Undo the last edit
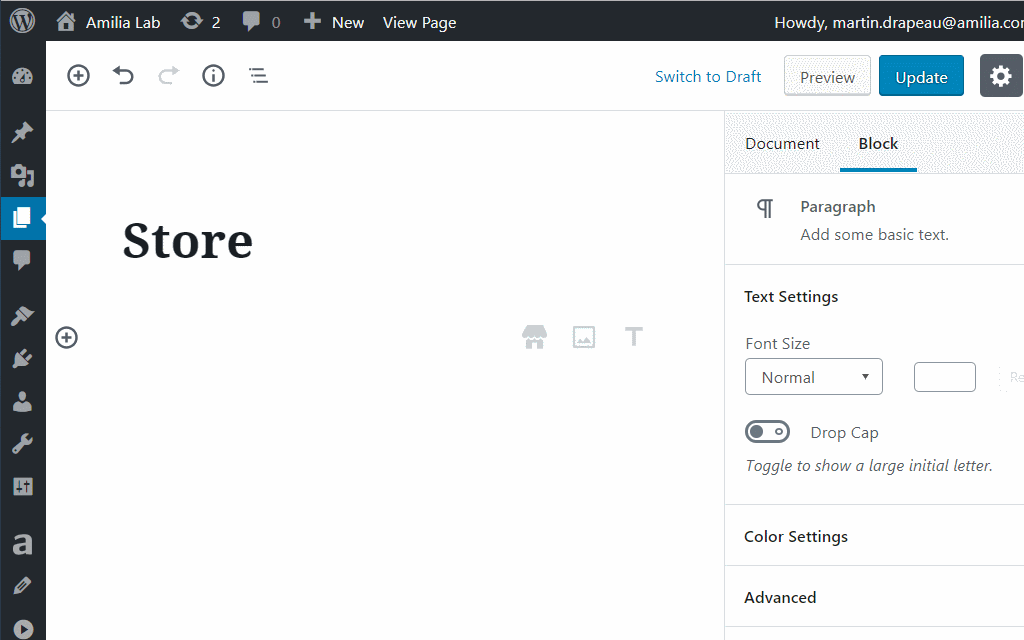The width and height of the screenshot is (1024, 640). pos(123,76)
